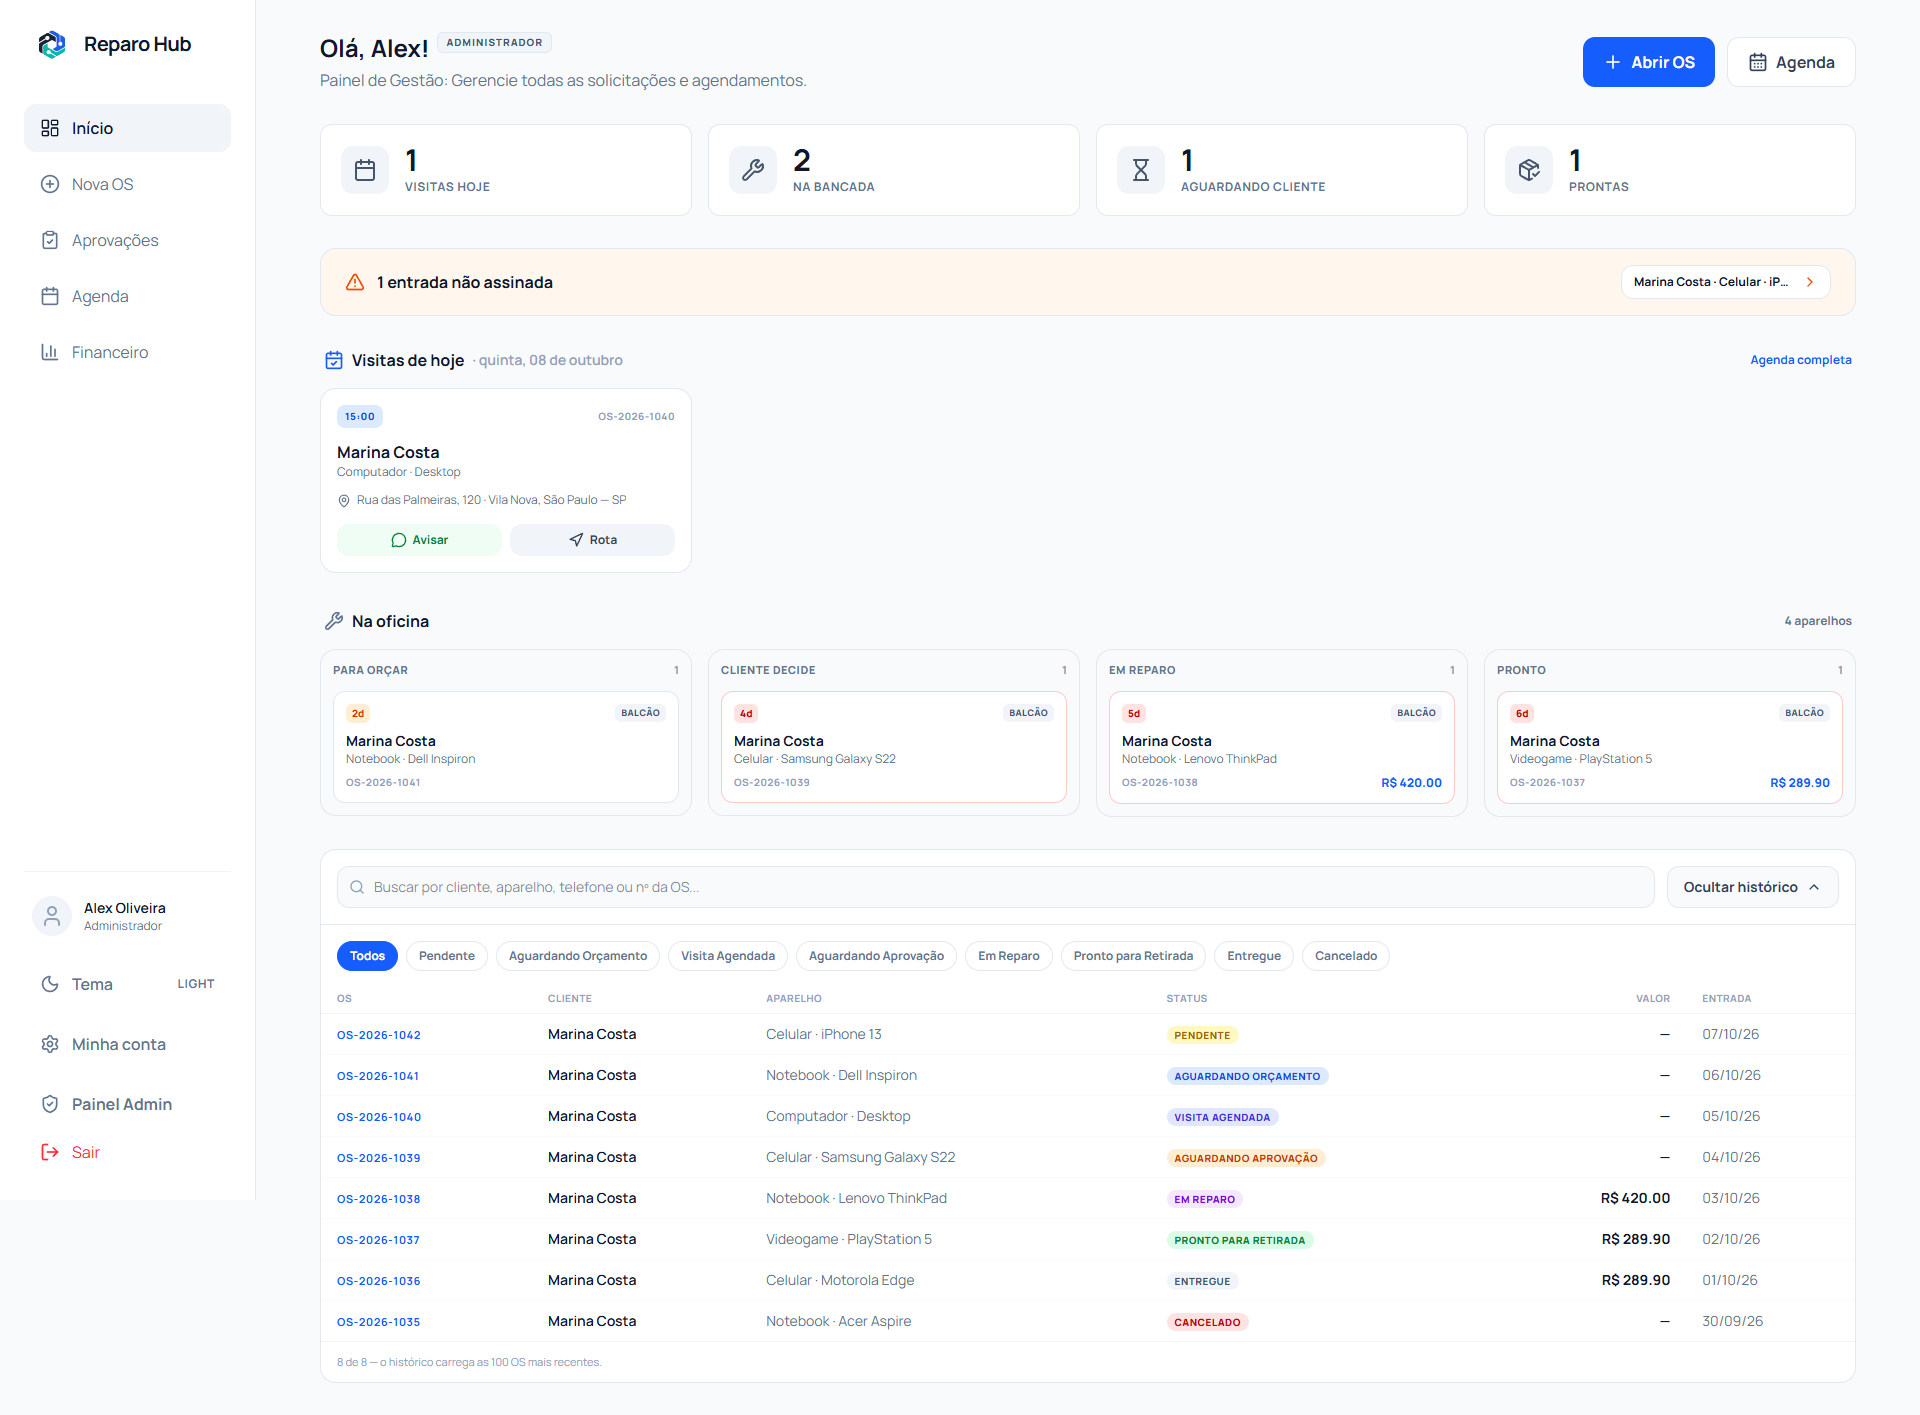Open Financeiro in the sidebar
The width and height of the screenshot is (1920, 1415).
tap(127, 352)
